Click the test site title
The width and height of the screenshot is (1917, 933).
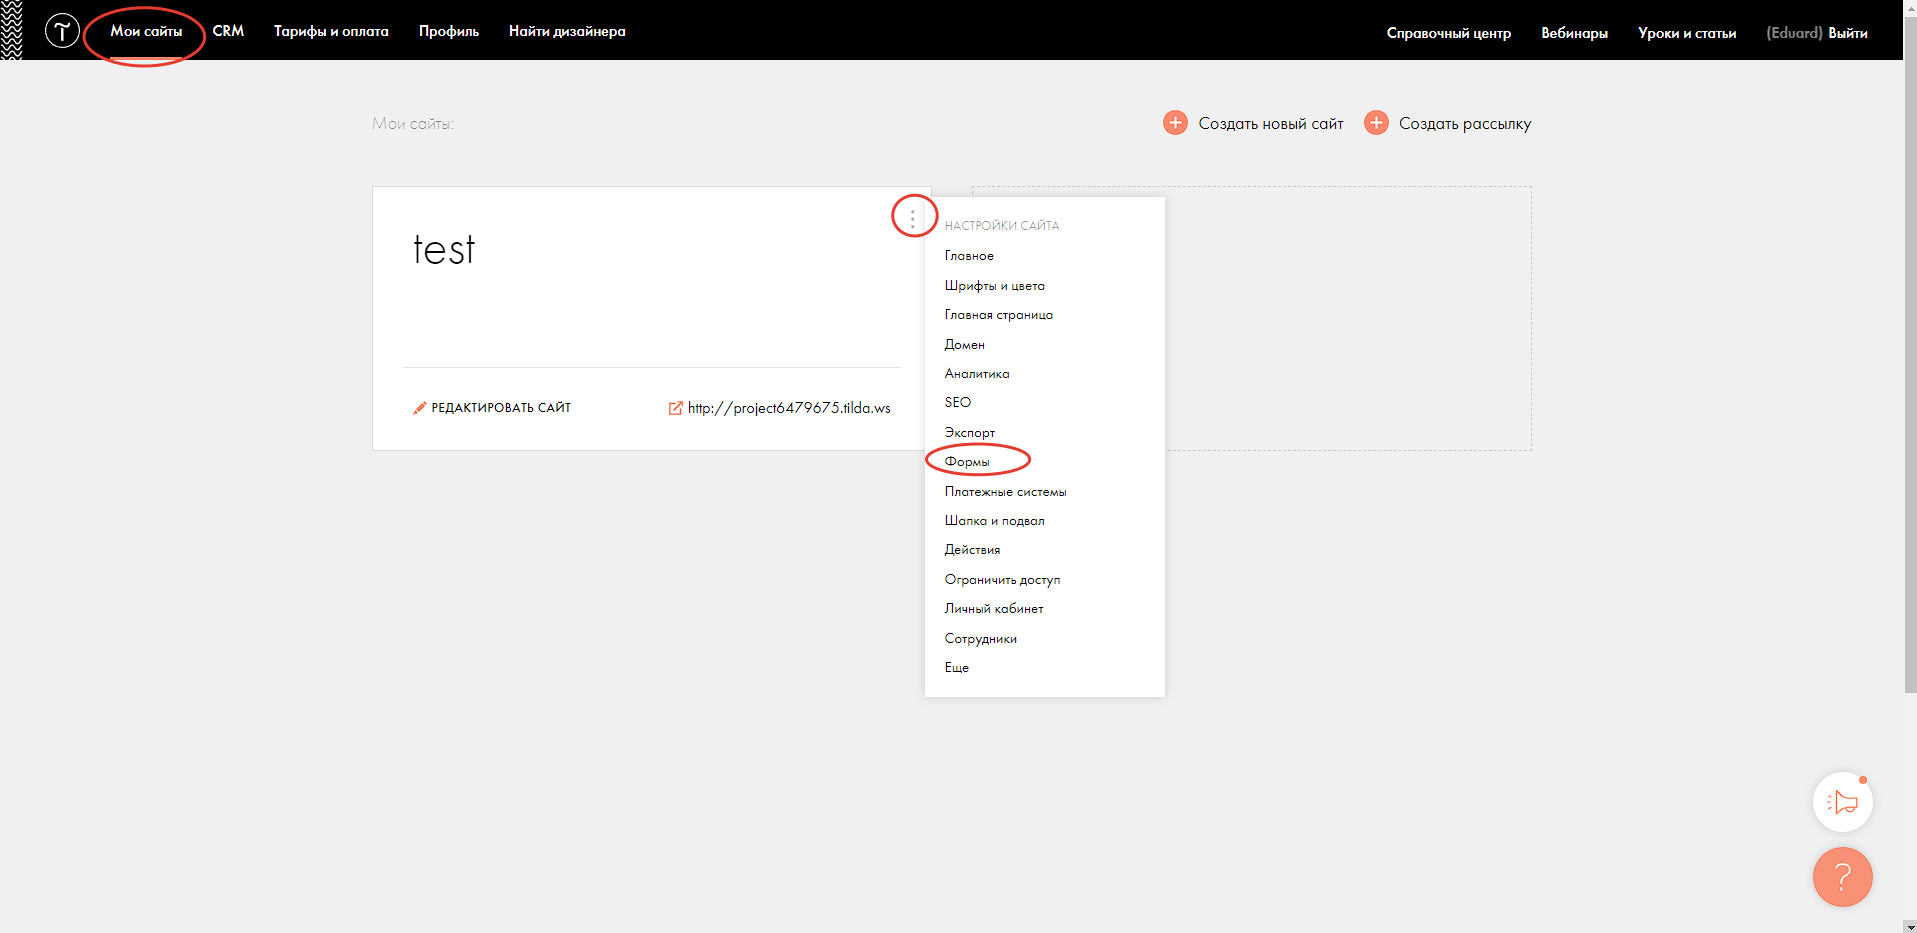coord(444,250)
